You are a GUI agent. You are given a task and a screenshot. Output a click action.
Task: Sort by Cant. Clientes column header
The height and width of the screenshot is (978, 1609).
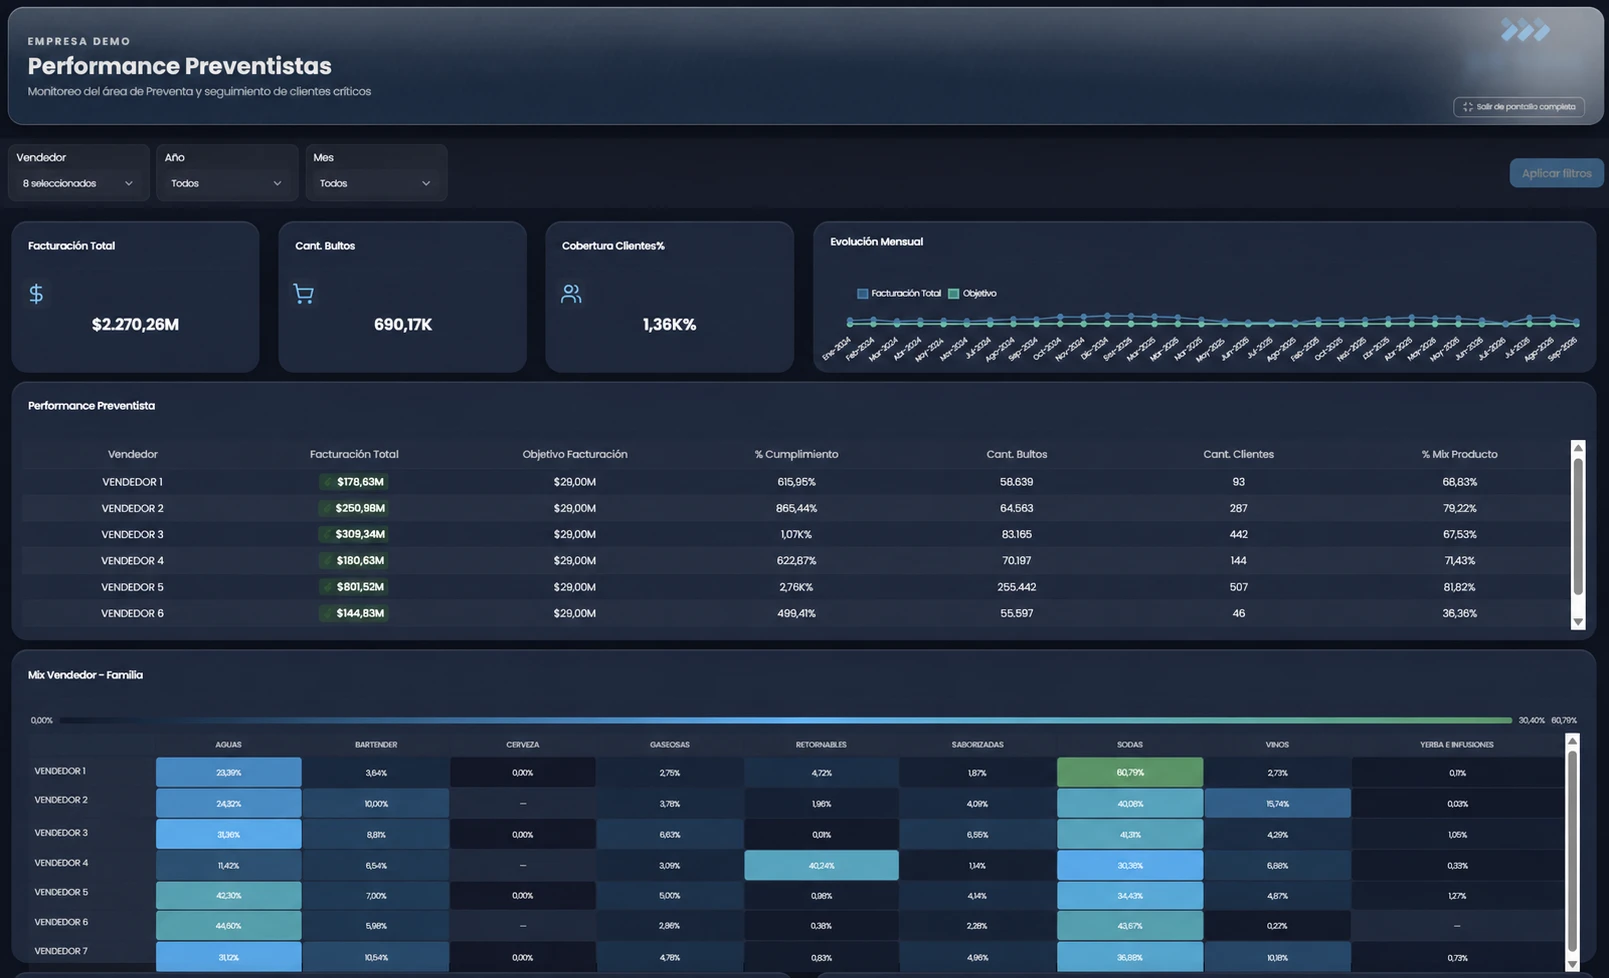coord(1238,454)
